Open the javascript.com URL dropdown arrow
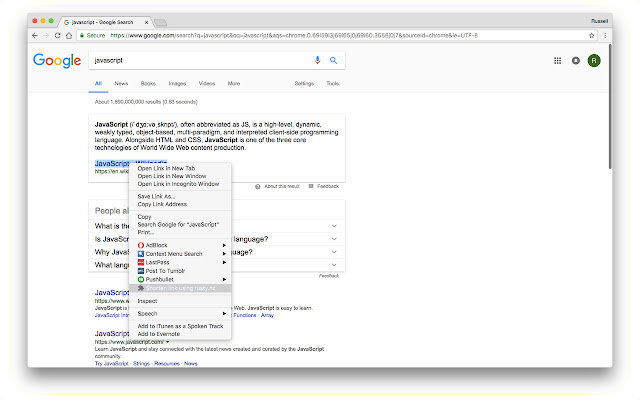Image resolution: width=640 pixels, height=400 pixels. point(168,342)
